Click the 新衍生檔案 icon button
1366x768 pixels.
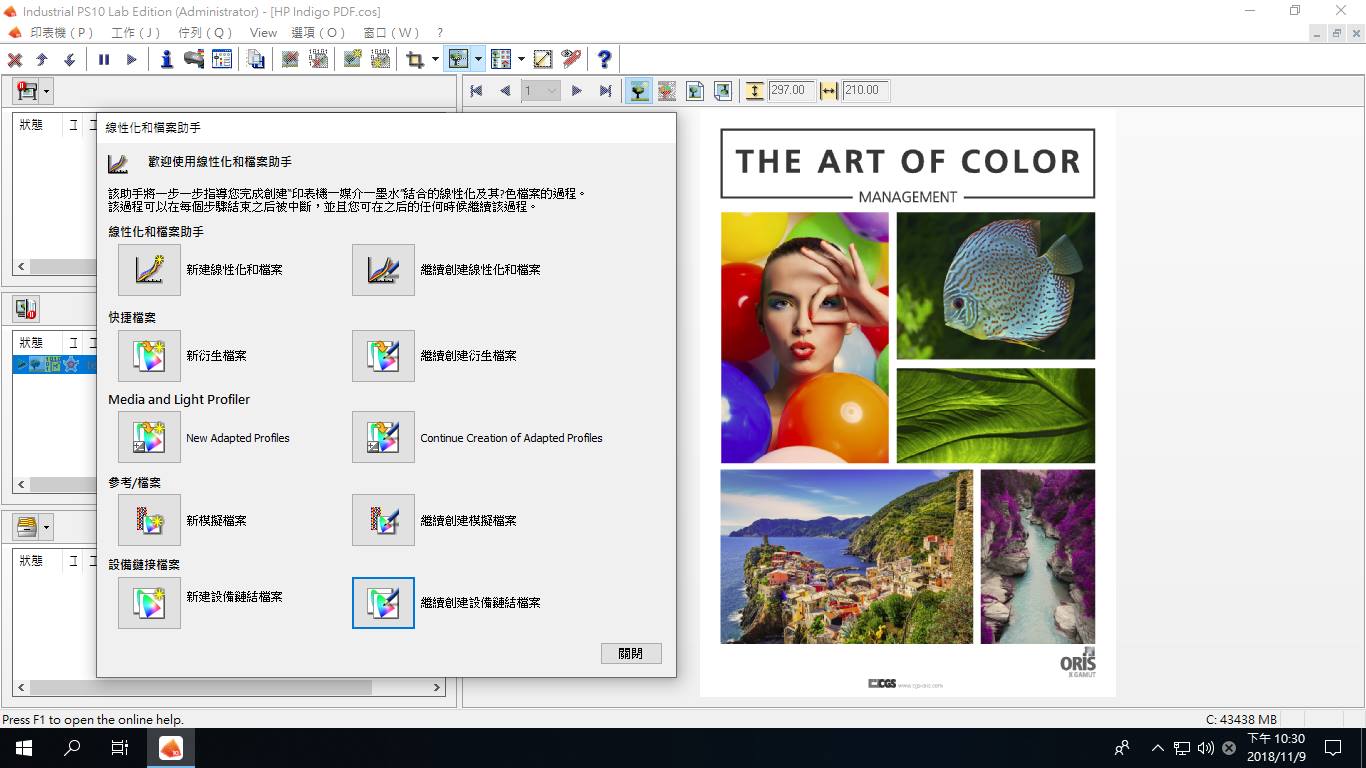point(149,356)
